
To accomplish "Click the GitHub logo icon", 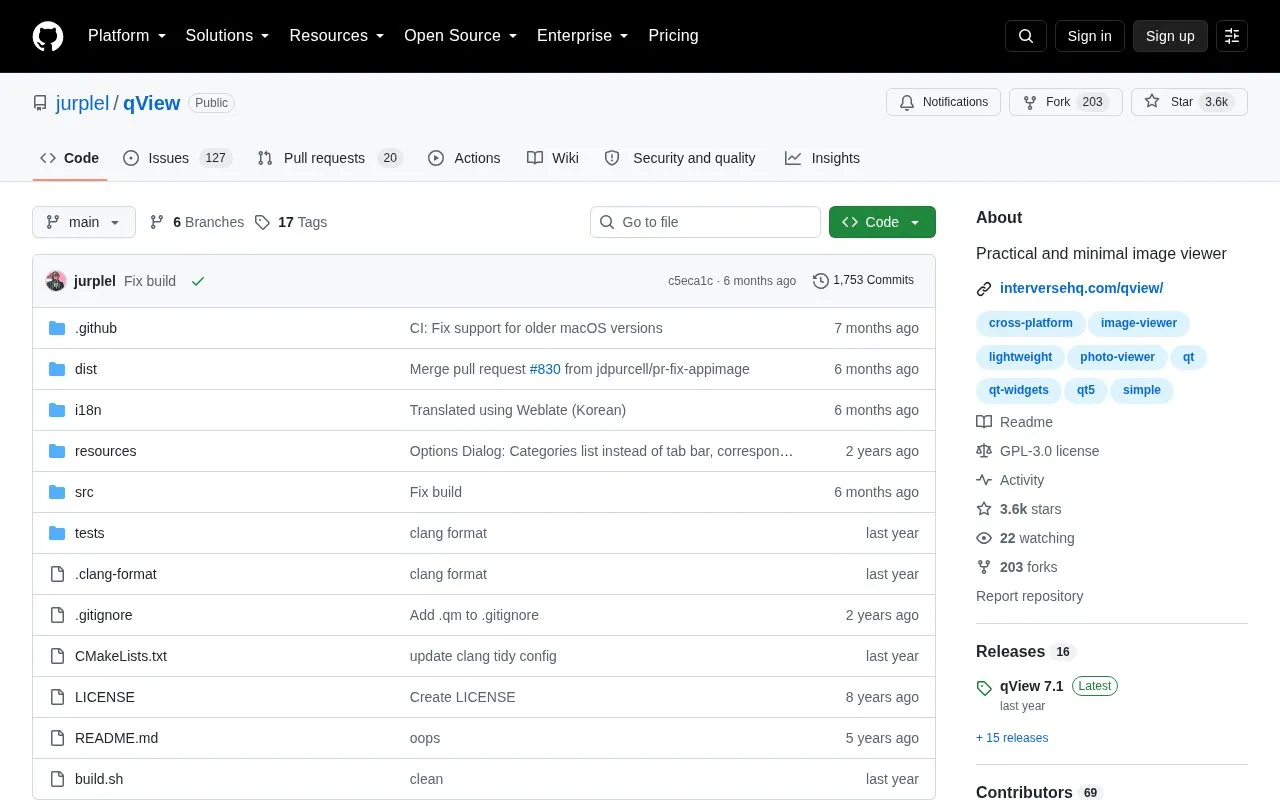I will pyautogui.click(x=48, y=36).
